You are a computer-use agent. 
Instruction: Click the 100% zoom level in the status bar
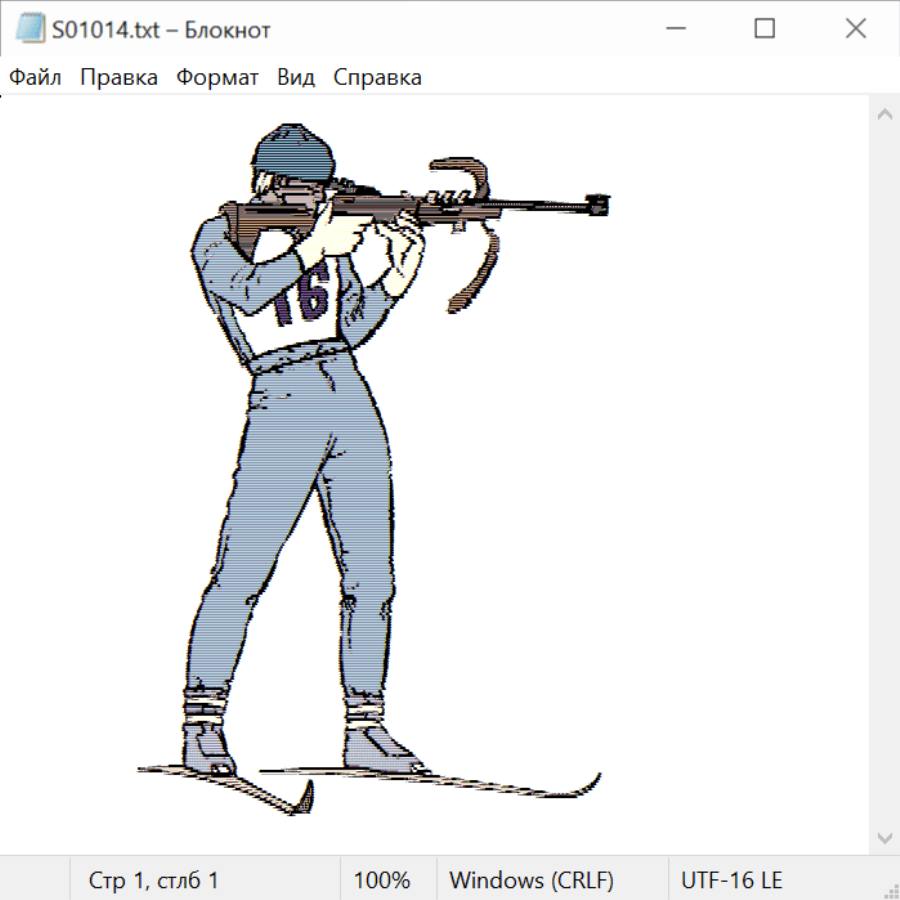382,881
